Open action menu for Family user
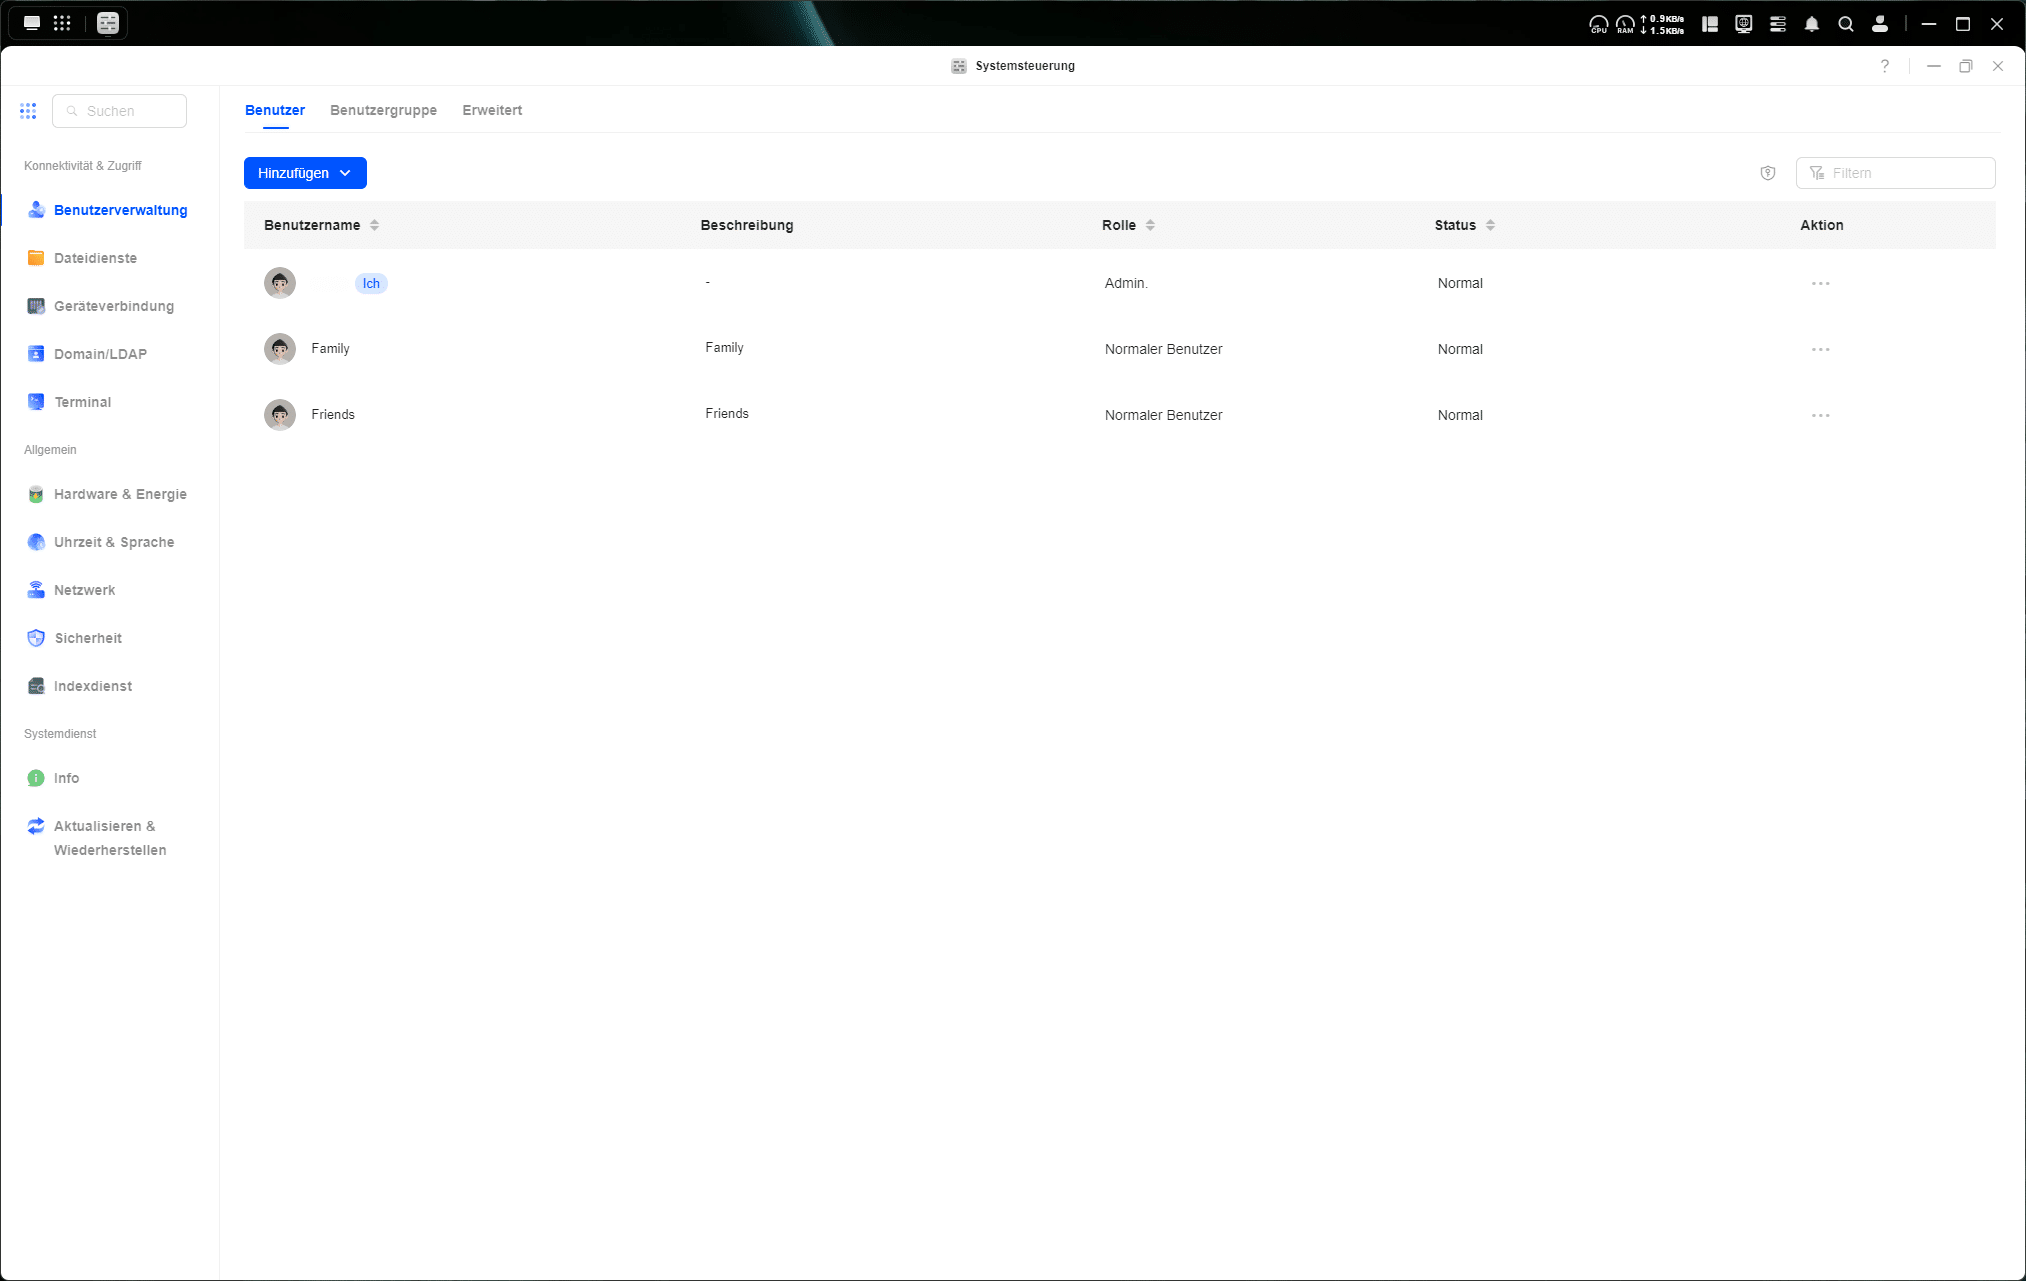Image resolution: width=2026 pixels, height=1281 pixels. pyautogui.click(x=1820, y=350)
